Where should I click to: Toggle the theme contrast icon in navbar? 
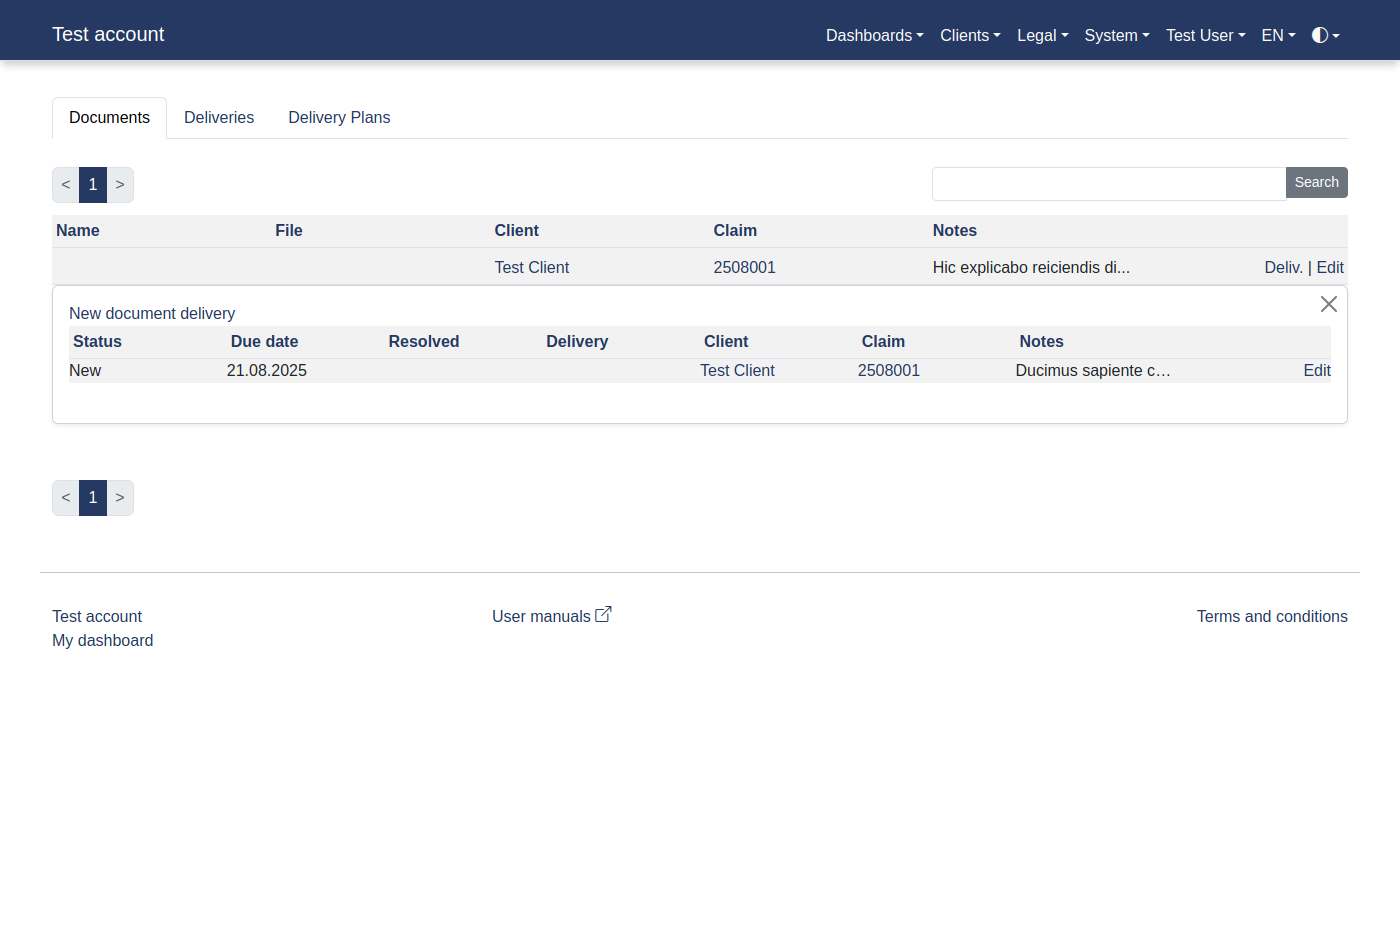pos(1322,36)
